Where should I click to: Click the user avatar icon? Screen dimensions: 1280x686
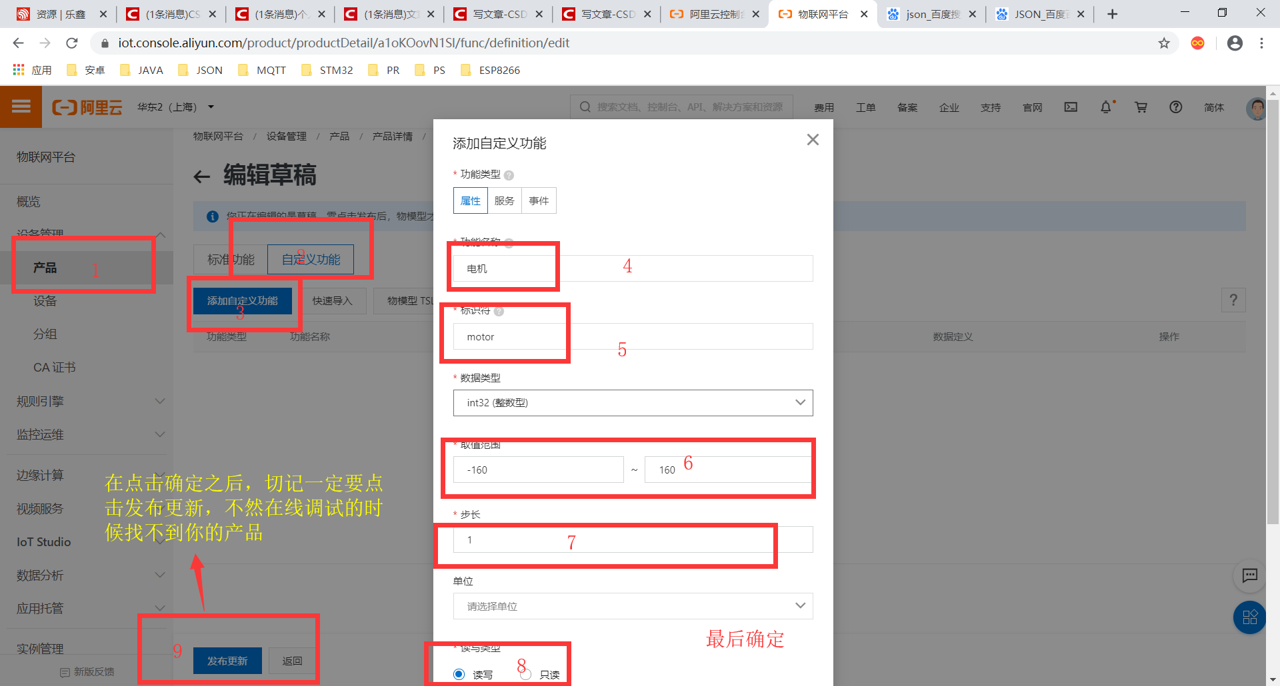click(x=1256, y=108)
